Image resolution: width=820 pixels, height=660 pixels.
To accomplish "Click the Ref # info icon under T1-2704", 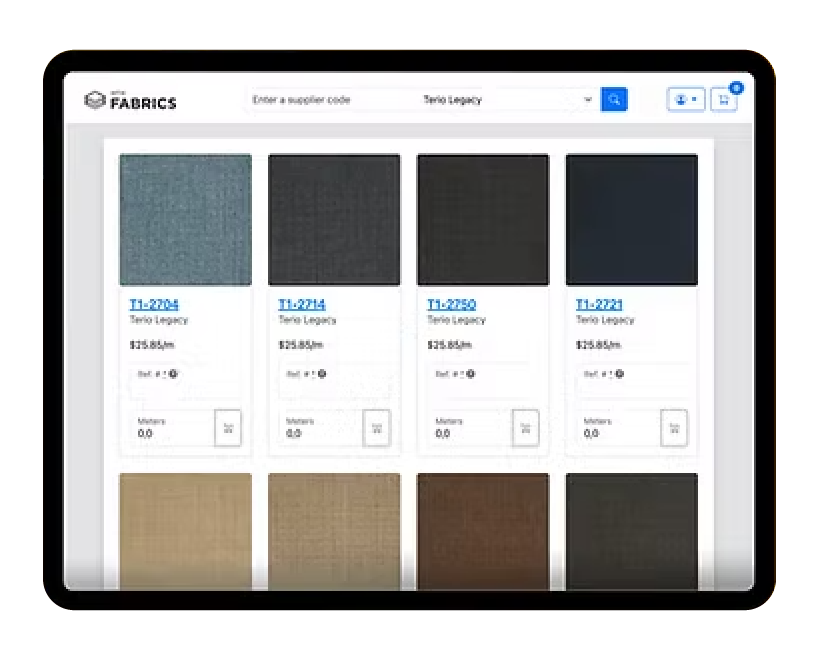I will (173, 373).
